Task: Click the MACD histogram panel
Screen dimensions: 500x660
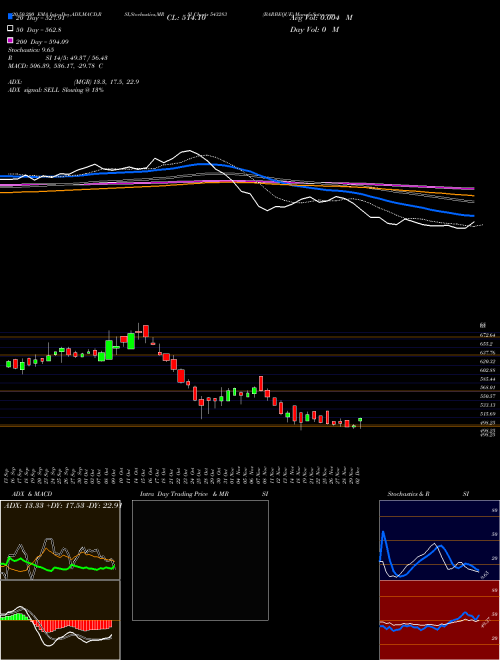Action: click(x=60, y=620)
